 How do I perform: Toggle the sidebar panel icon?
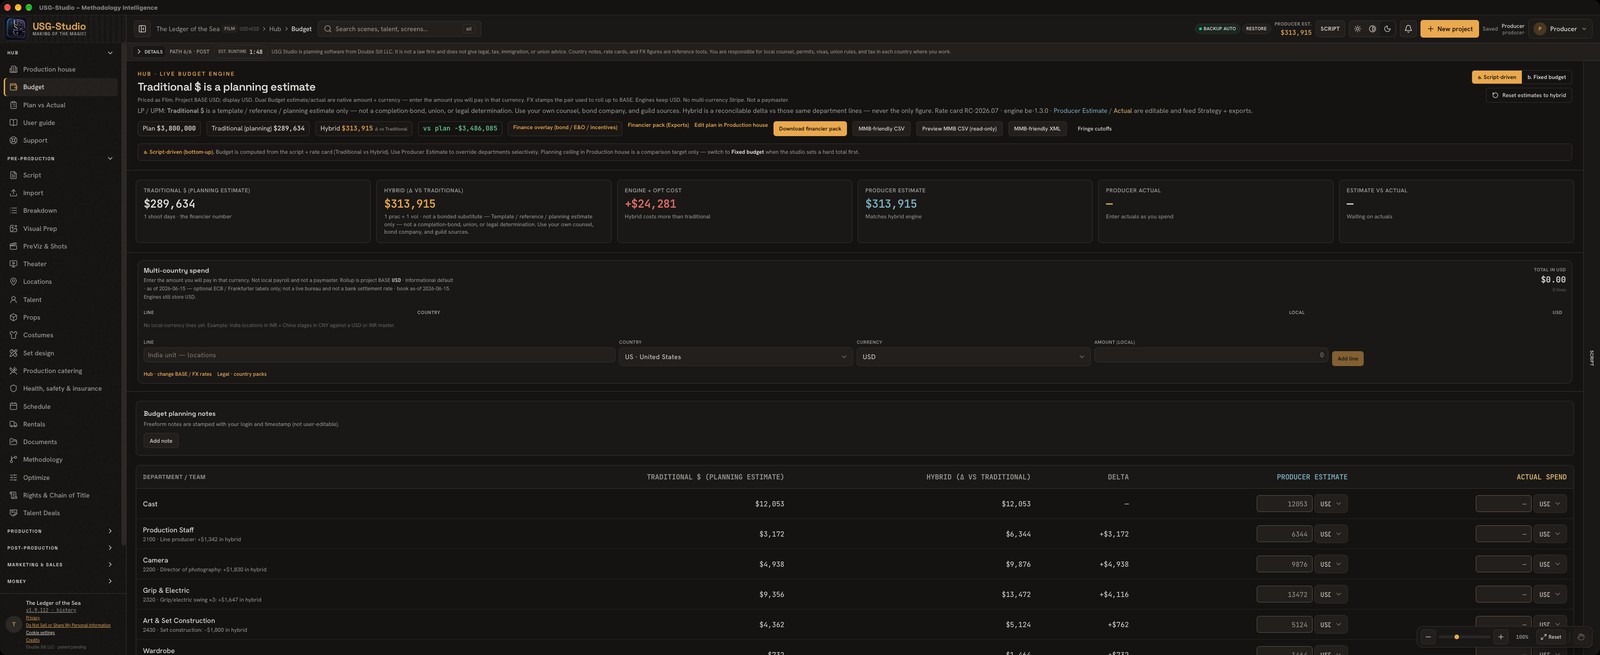point(142,29)
